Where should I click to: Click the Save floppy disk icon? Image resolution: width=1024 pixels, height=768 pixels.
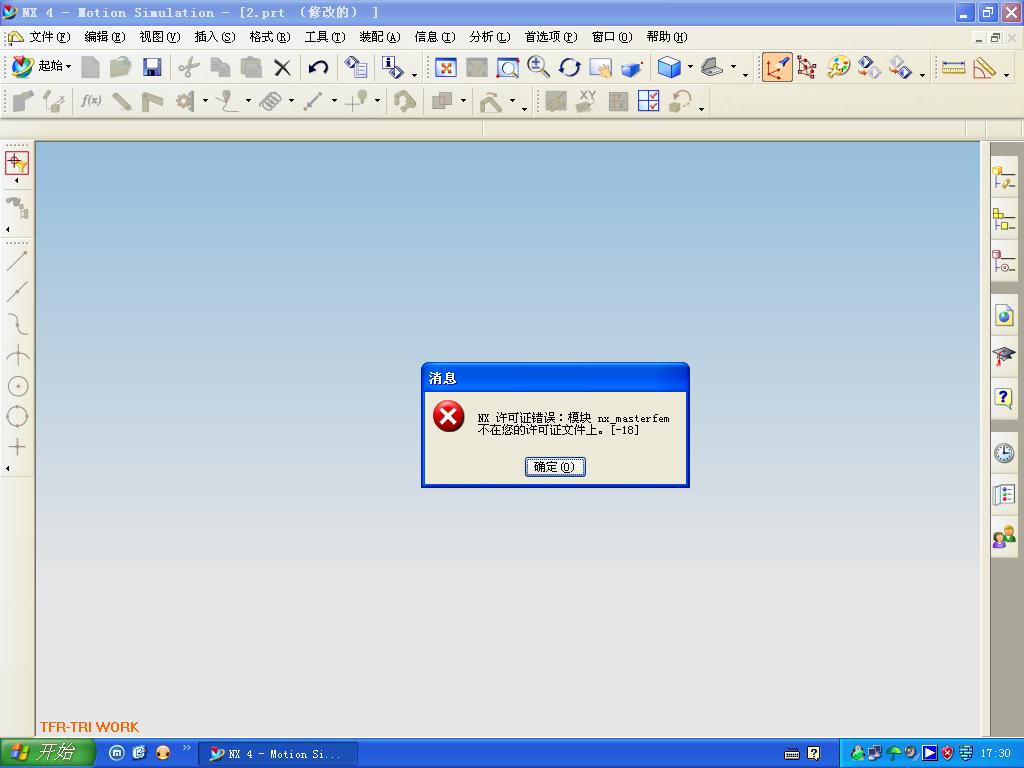(152, 67)
